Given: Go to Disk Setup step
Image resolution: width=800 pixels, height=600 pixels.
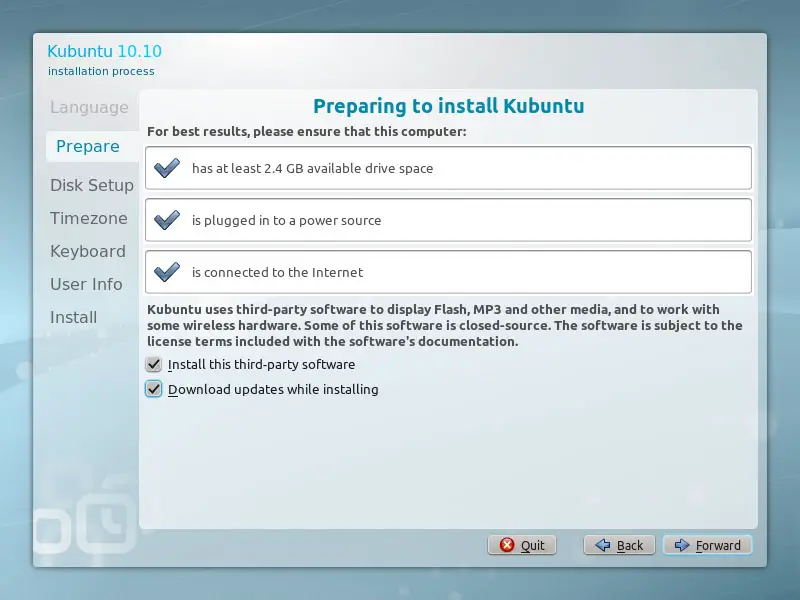Looking at the screenshot, I should [x=92, y=185].
